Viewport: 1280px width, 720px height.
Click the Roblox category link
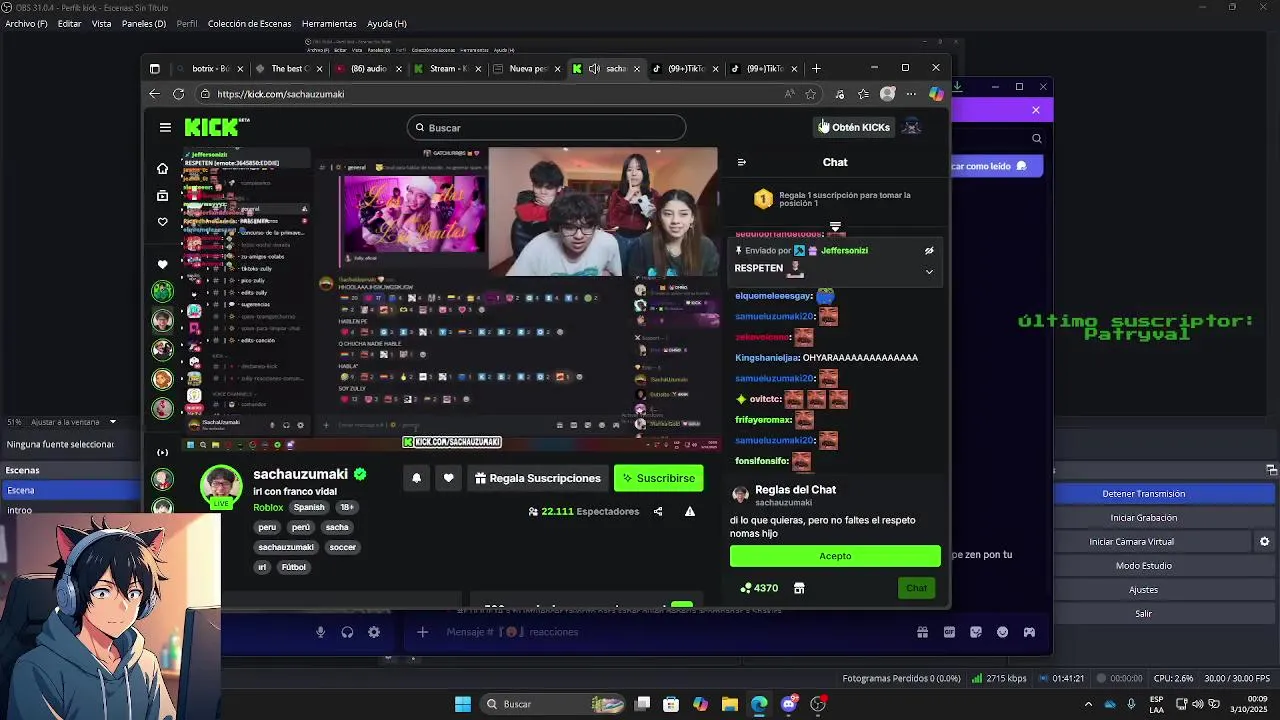point(268,508)
